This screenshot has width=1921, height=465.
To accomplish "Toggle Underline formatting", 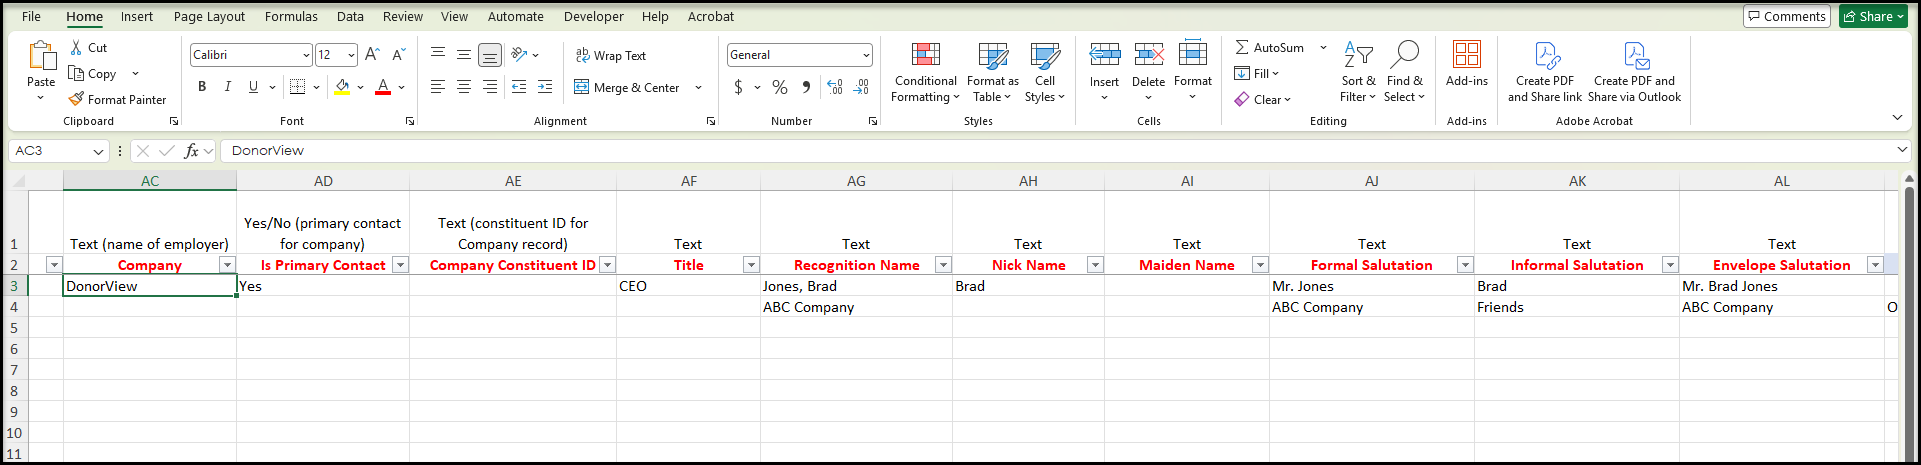I will pos(253,87).
